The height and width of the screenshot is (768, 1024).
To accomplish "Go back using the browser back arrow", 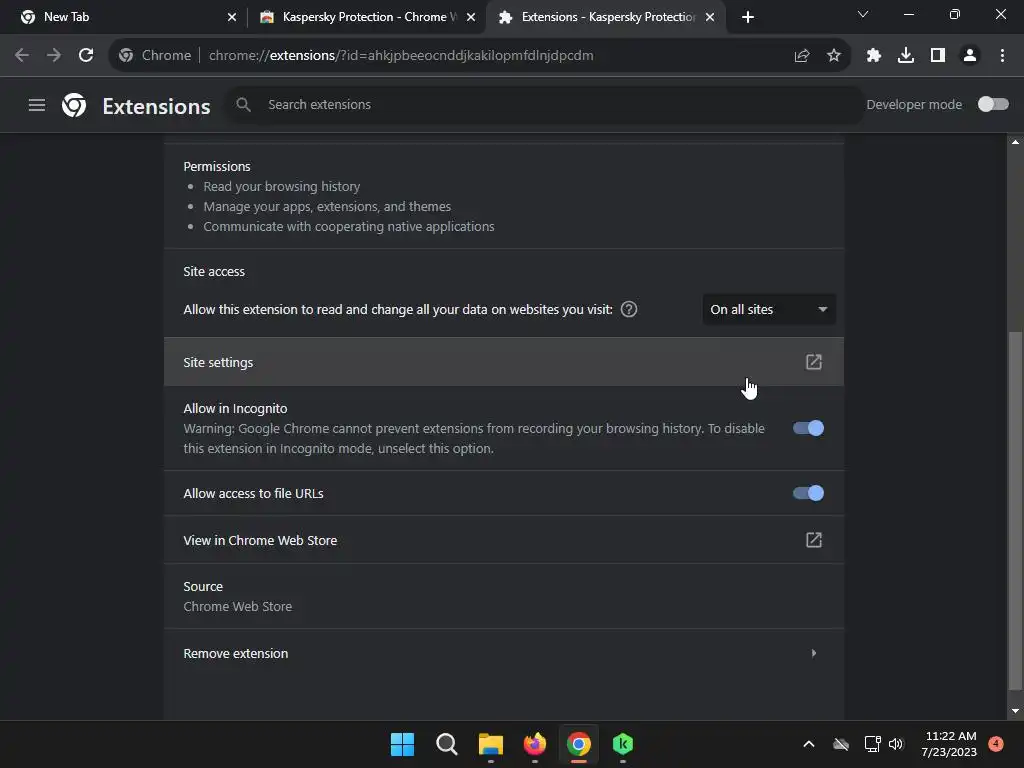I will click(x=22, y=56).
